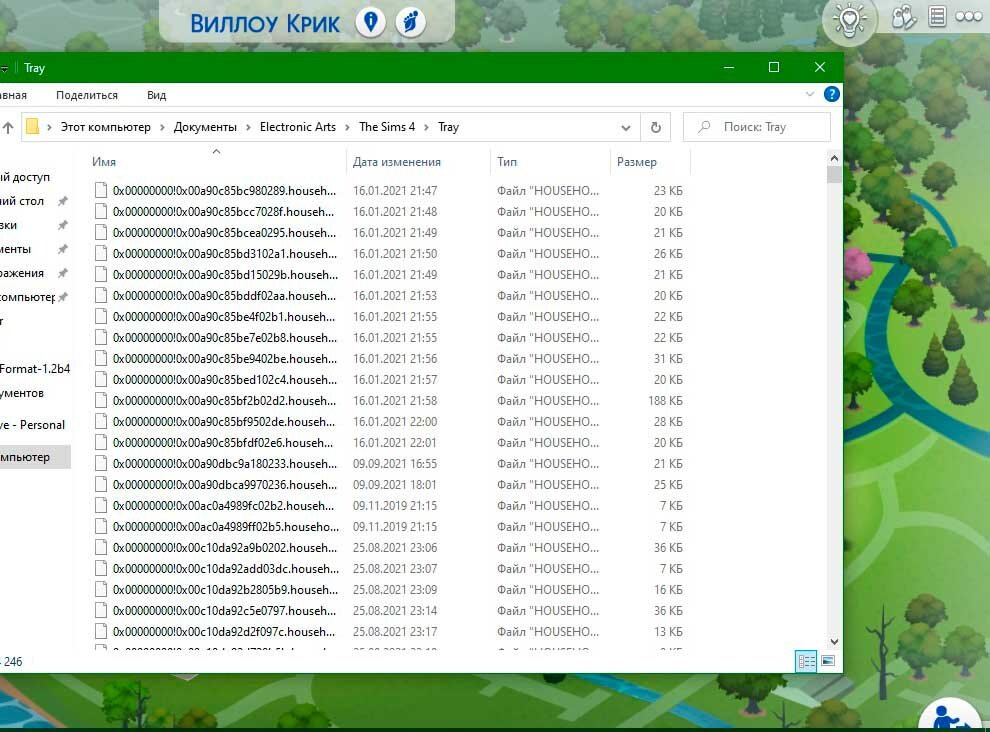Select 've - Personal' in the navigation pane
The image size is (990, 732).
pyautogui.click(x=32, y=425)
